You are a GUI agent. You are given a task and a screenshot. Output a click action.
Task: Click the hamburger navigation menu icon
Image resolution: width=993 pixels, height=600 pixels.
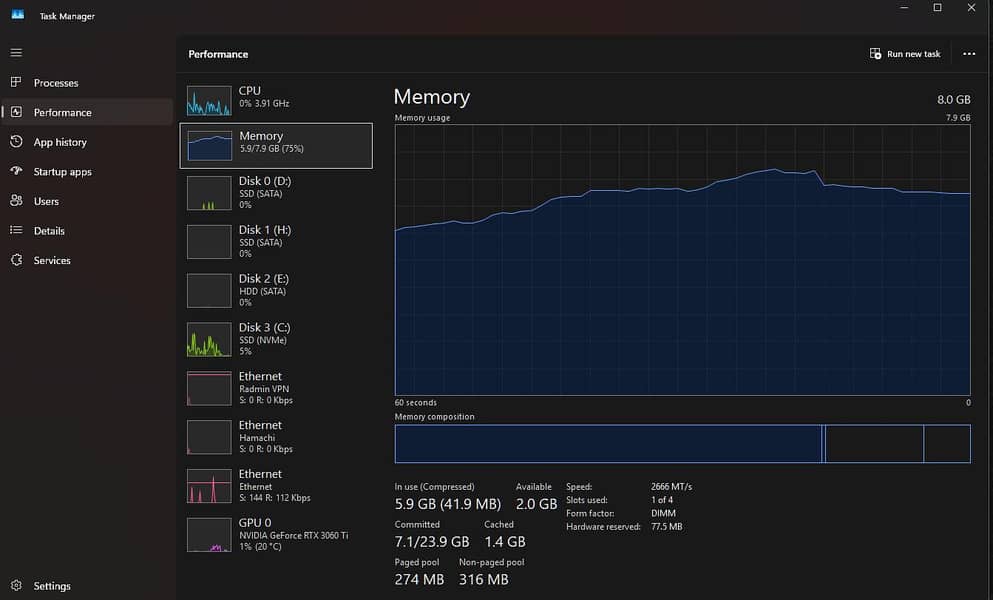(x=16, y=52)
